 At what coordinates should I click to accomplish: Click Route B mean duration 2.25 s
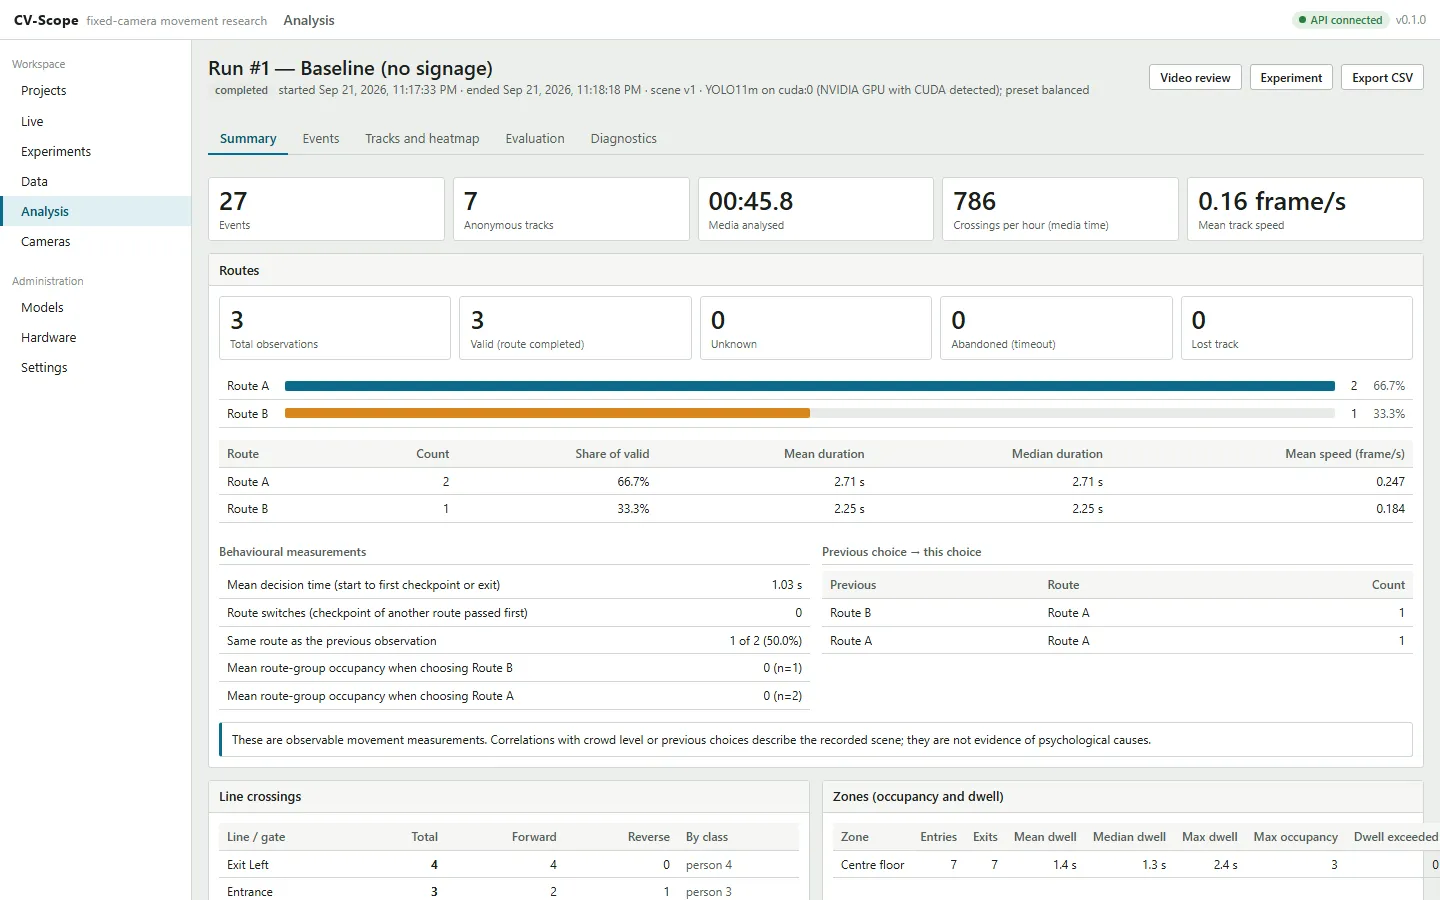849,509
